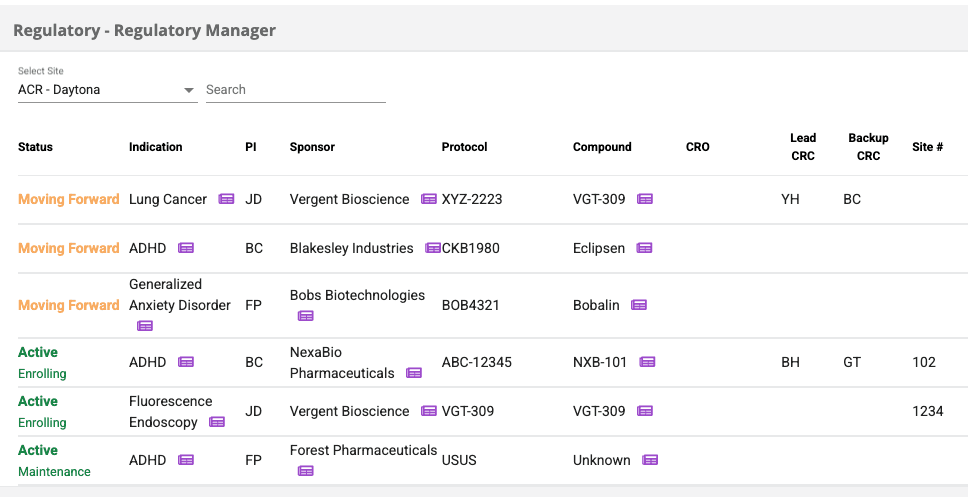Open details icon under Generalized Anxiety Disorder
The width and height of the screenshot is (968, 497).
[145, 325]
